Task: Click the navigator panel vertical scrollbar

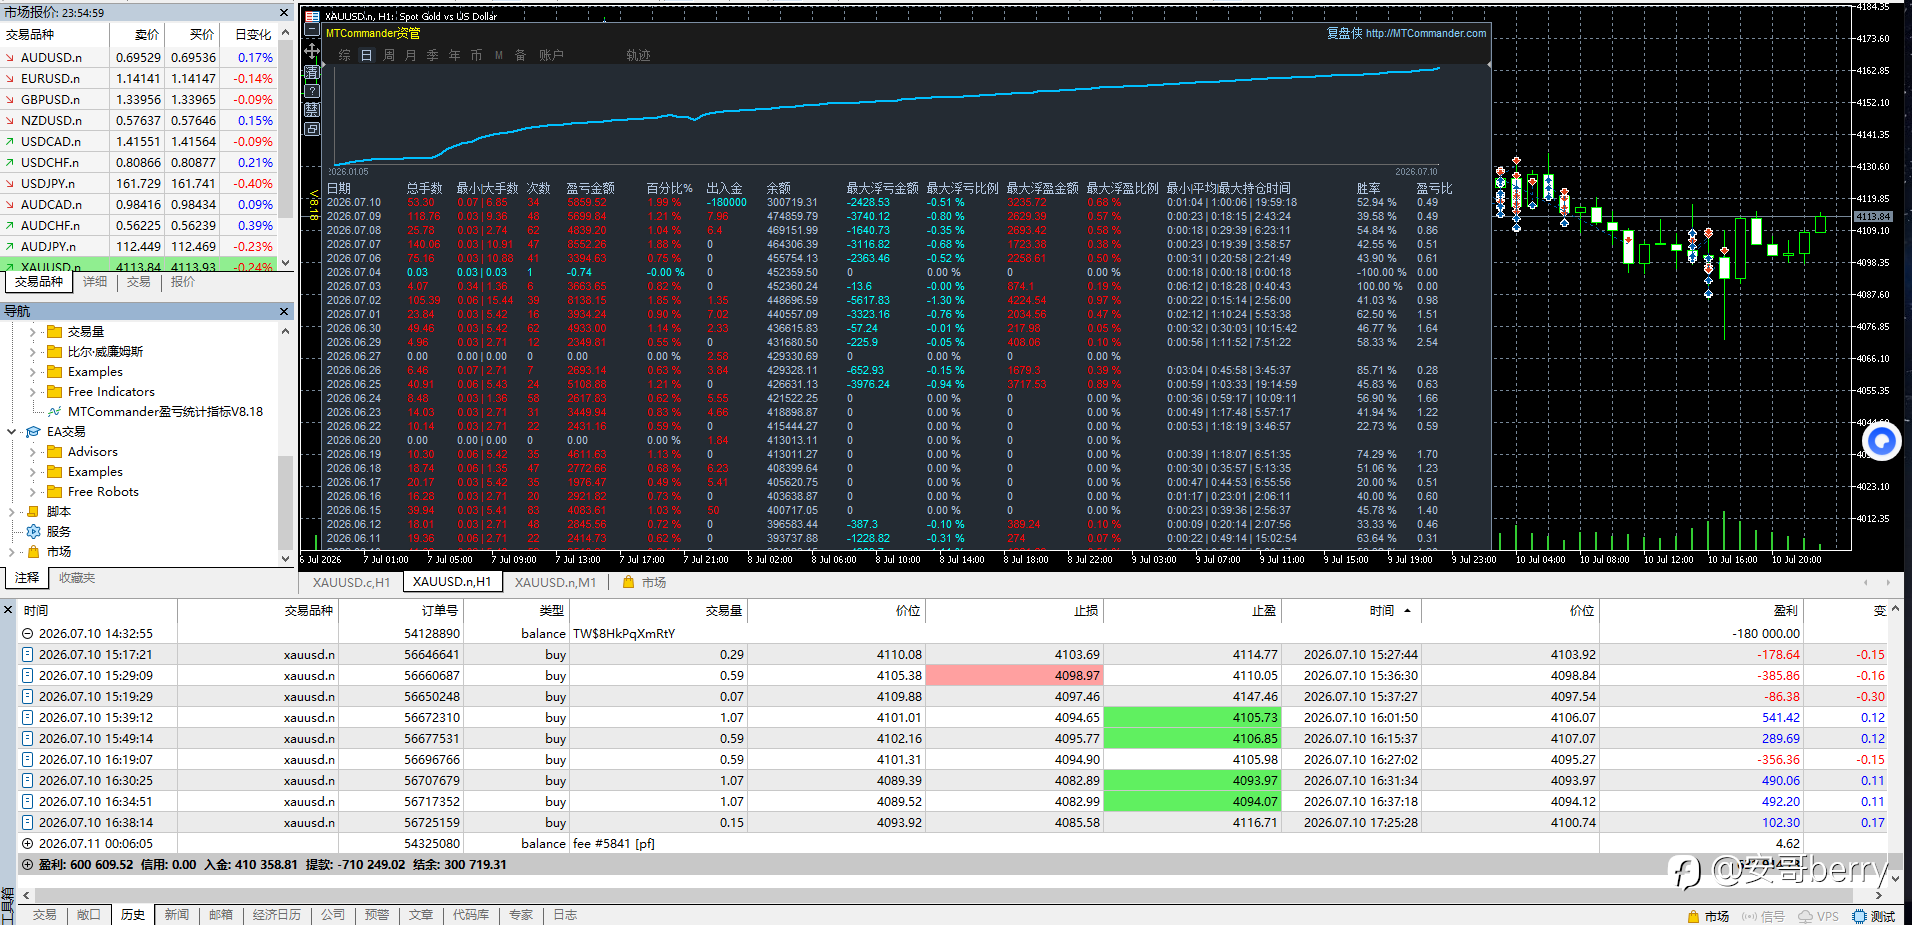Action: click(285, 445)
